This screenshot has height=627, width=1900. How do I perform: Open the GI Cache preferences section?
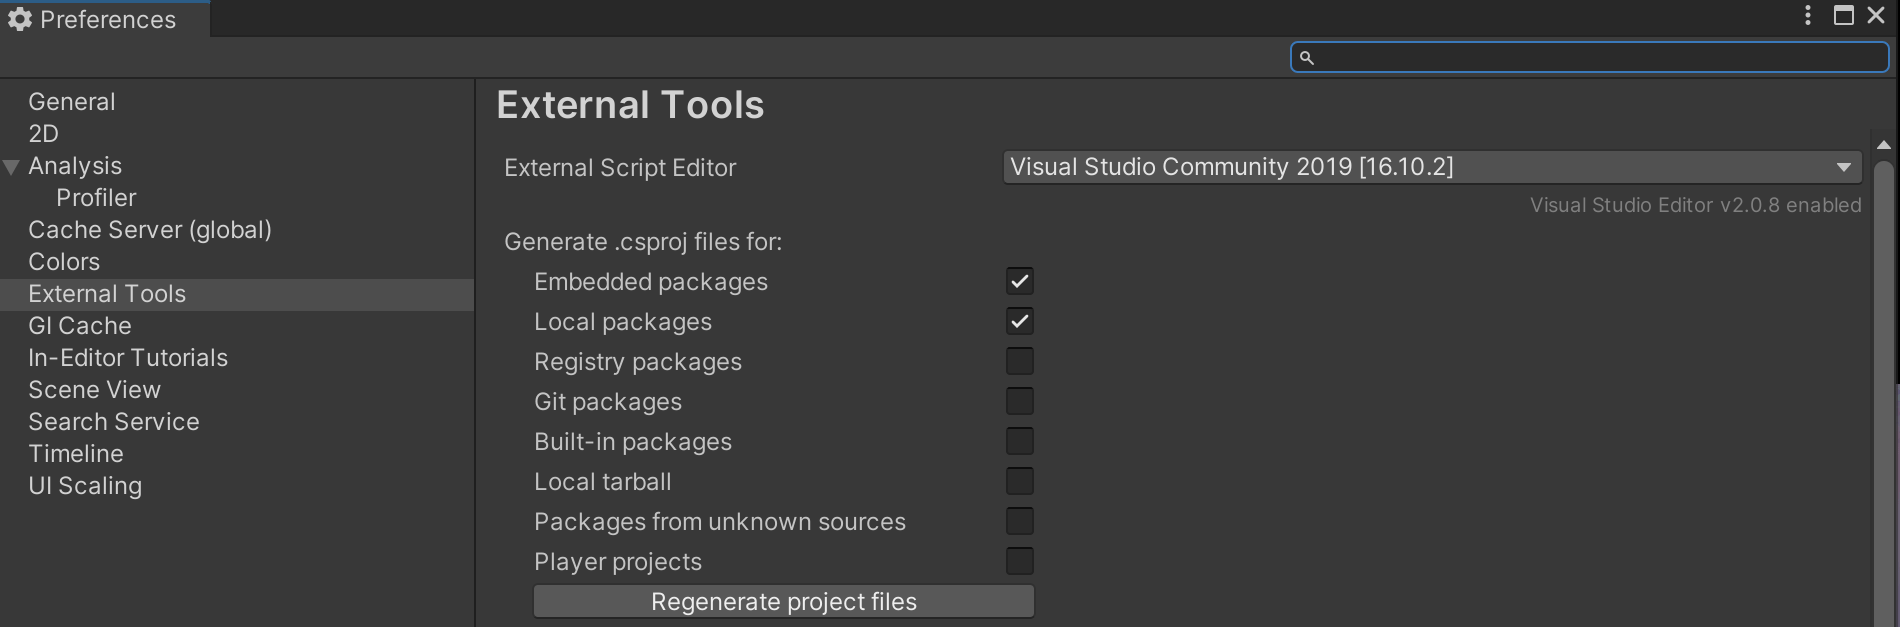click(x=80, y=326)
